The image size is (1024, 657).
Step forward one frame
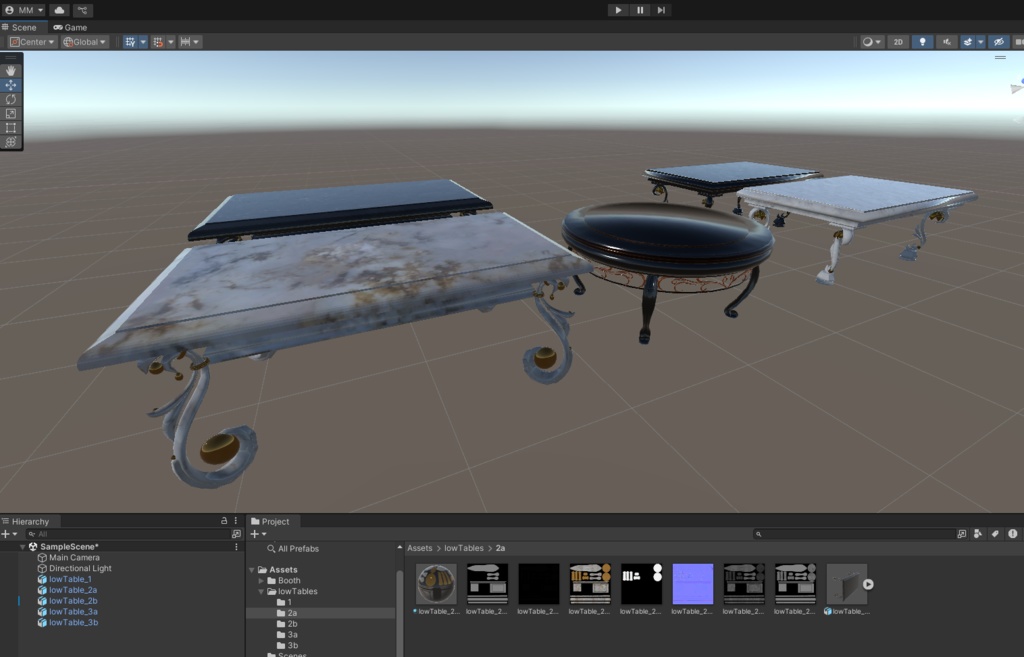(x=661, y=10)
